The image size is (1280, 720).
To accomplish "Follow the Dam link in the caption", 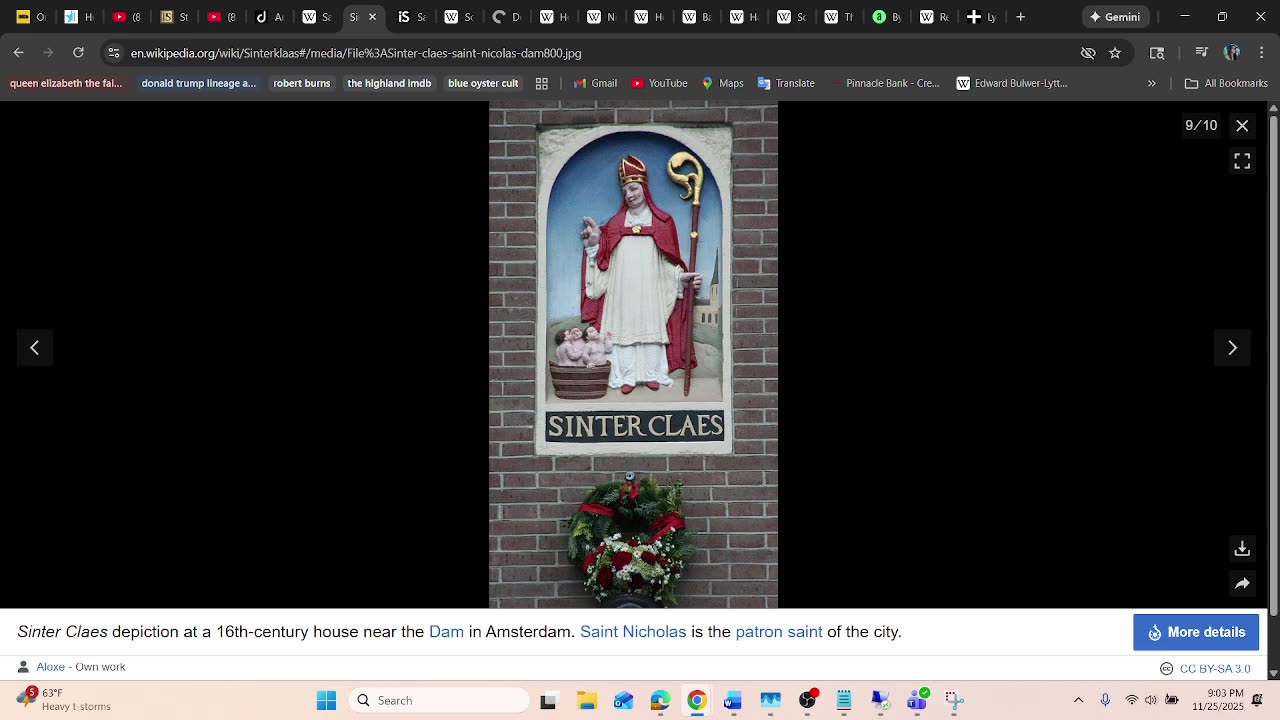I will tap(446, 632).
